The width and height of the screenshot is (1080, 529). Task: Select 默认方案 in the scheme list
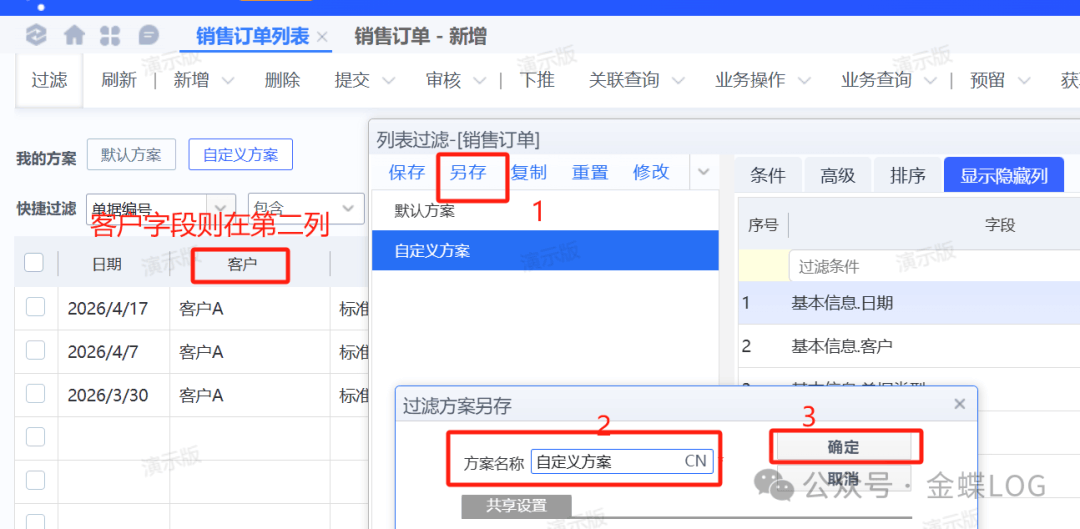pos(425,211)
